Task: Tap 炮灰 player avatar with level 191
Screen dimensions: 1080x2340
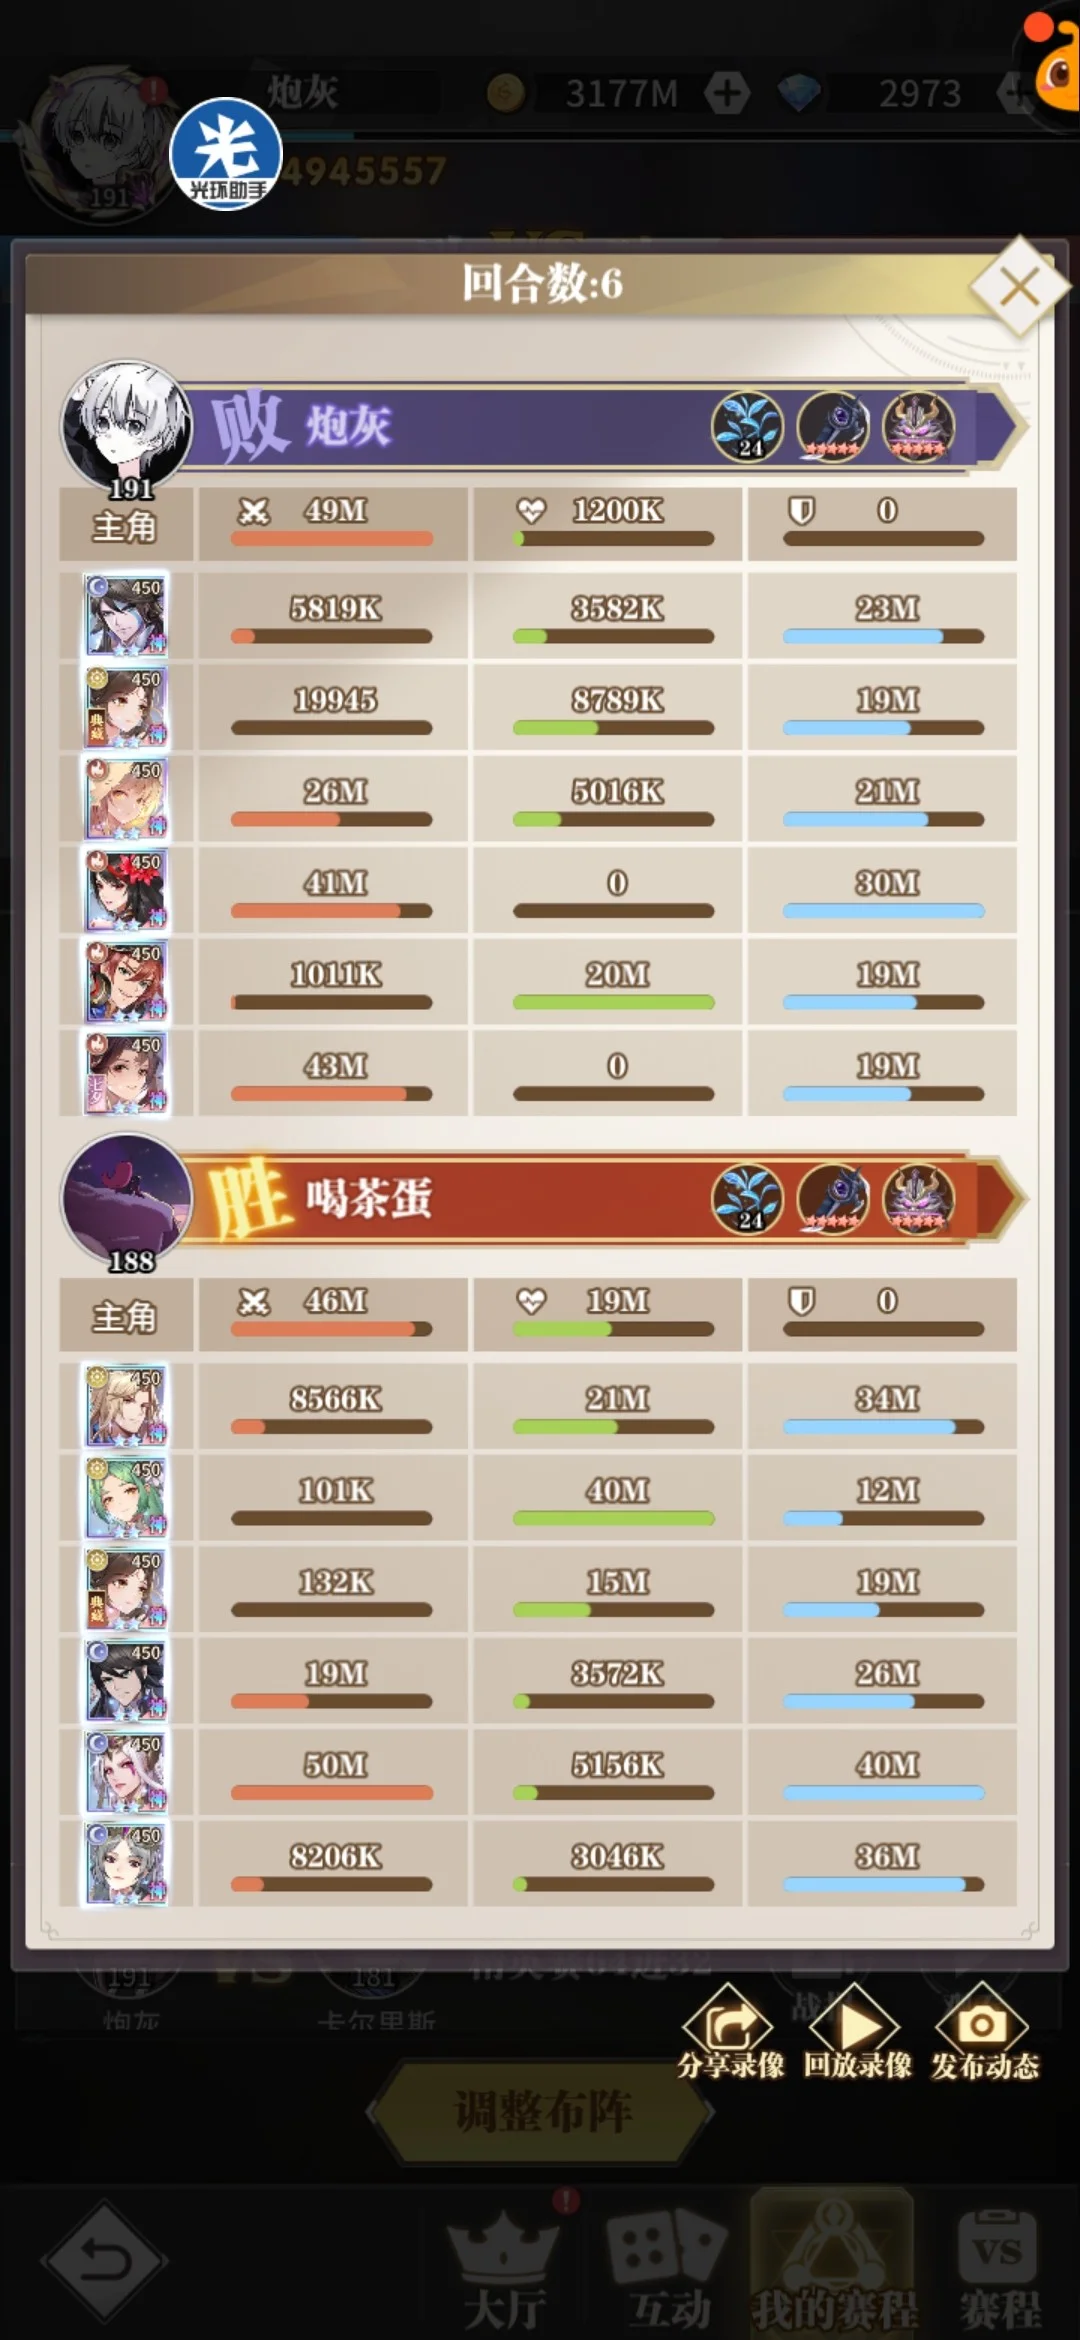Action: (126, 427)
